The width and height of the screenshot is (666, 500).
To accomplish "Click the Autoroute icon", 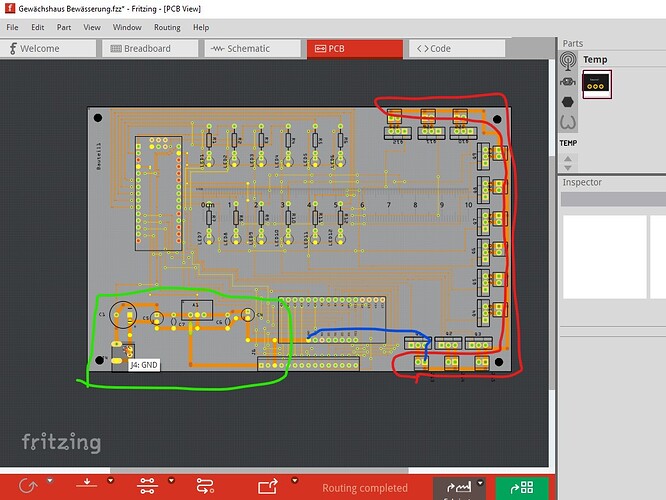I will point(205,486).
